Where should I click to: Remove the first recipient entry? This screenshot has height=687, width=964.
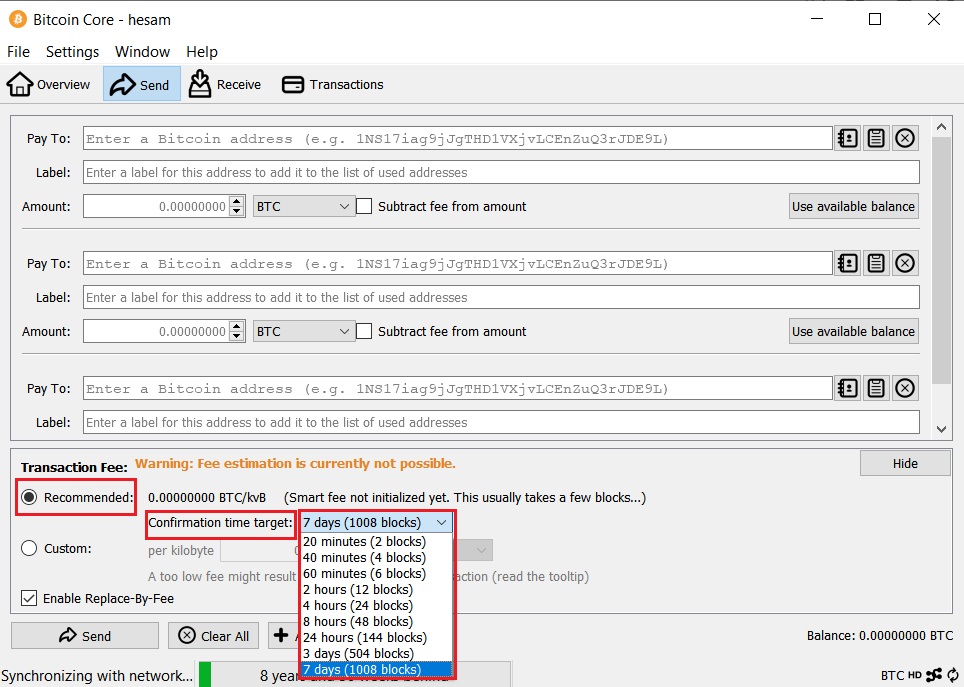pyautogui.click(x=905, y=138)
